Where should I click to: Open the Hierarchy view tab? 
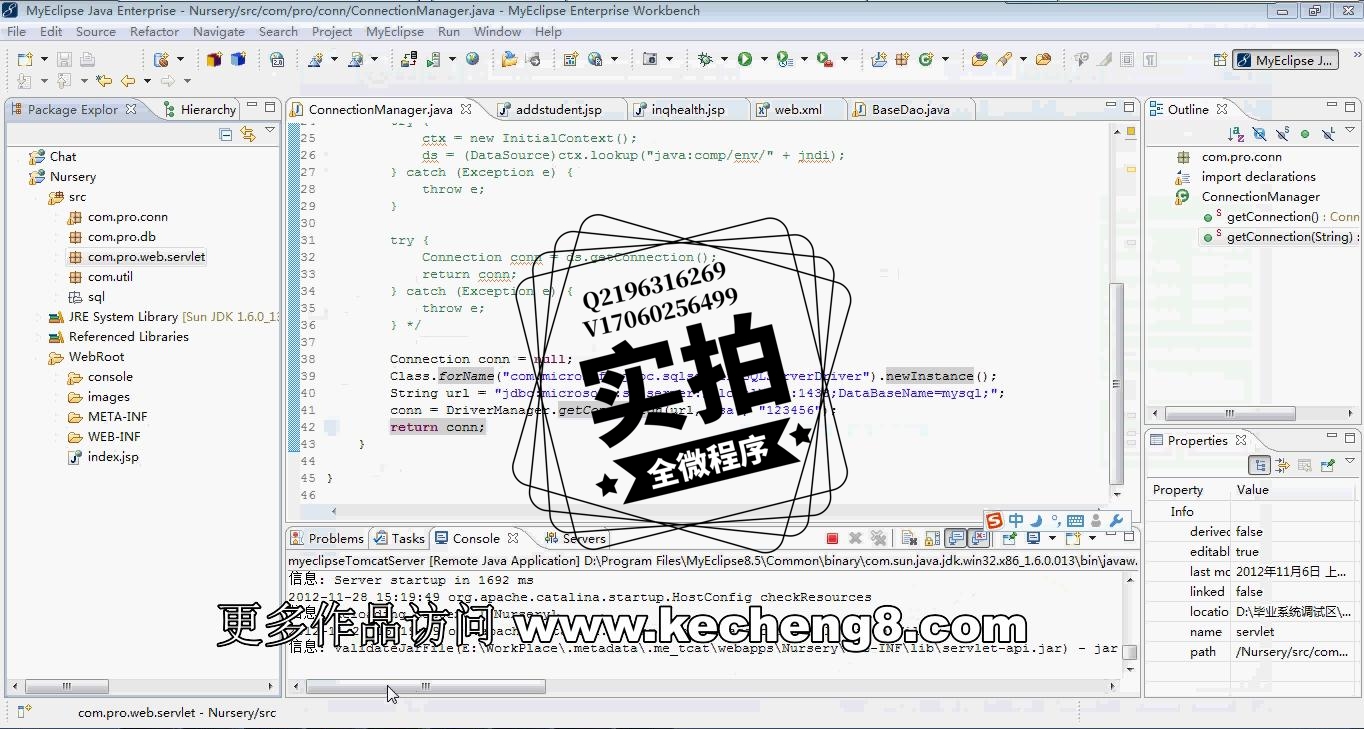tap(199, 109)
